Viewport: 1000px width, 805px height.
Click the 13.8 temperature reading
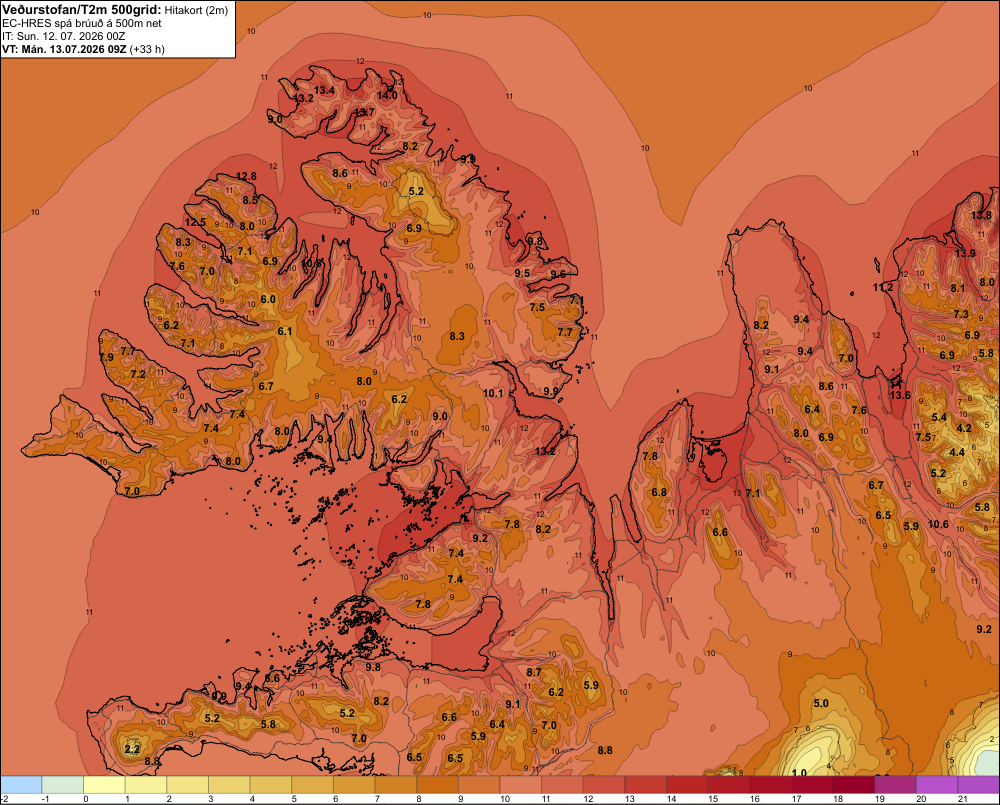tap(981, 215)
